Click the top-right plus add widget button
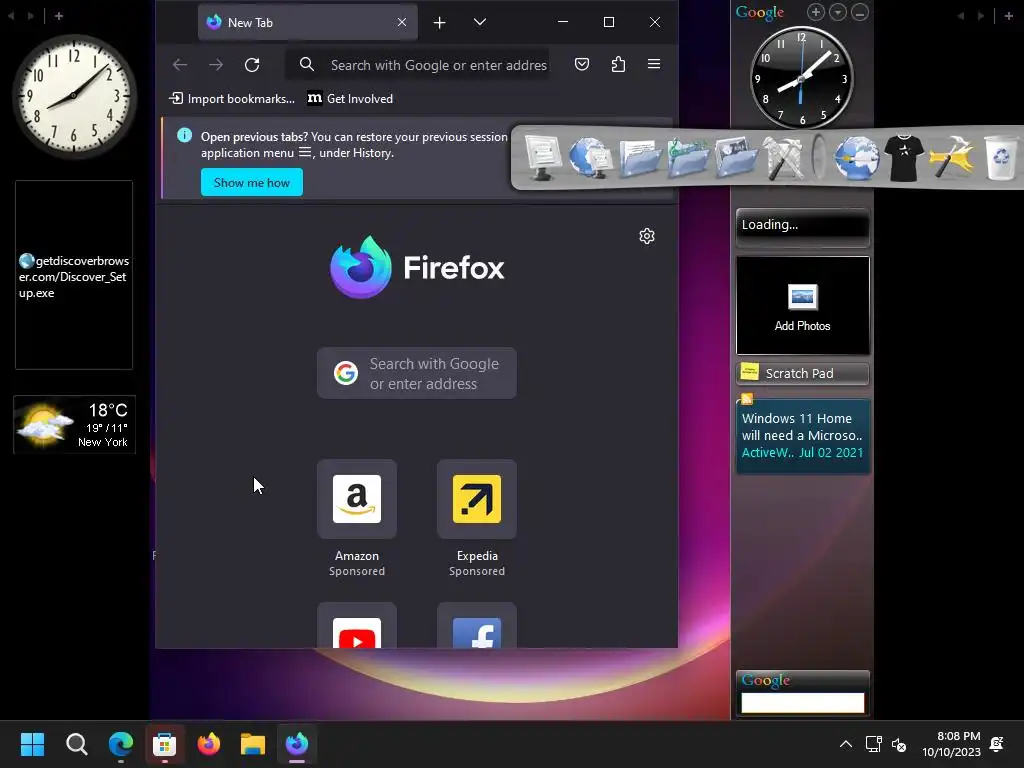 [1008, 16]
